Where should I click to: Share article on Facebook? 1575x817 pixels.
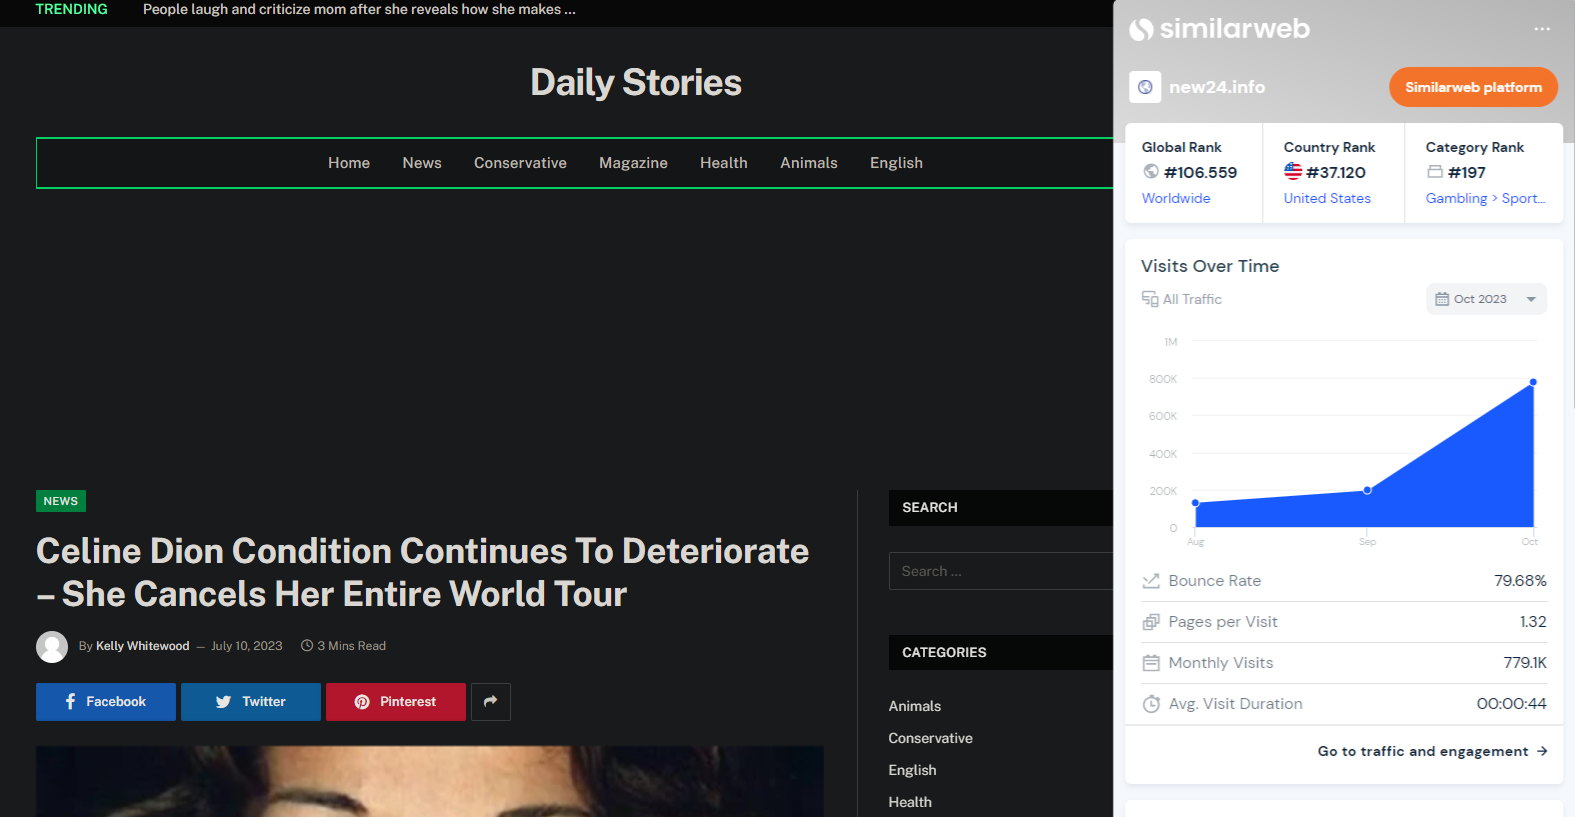[106, 702]
